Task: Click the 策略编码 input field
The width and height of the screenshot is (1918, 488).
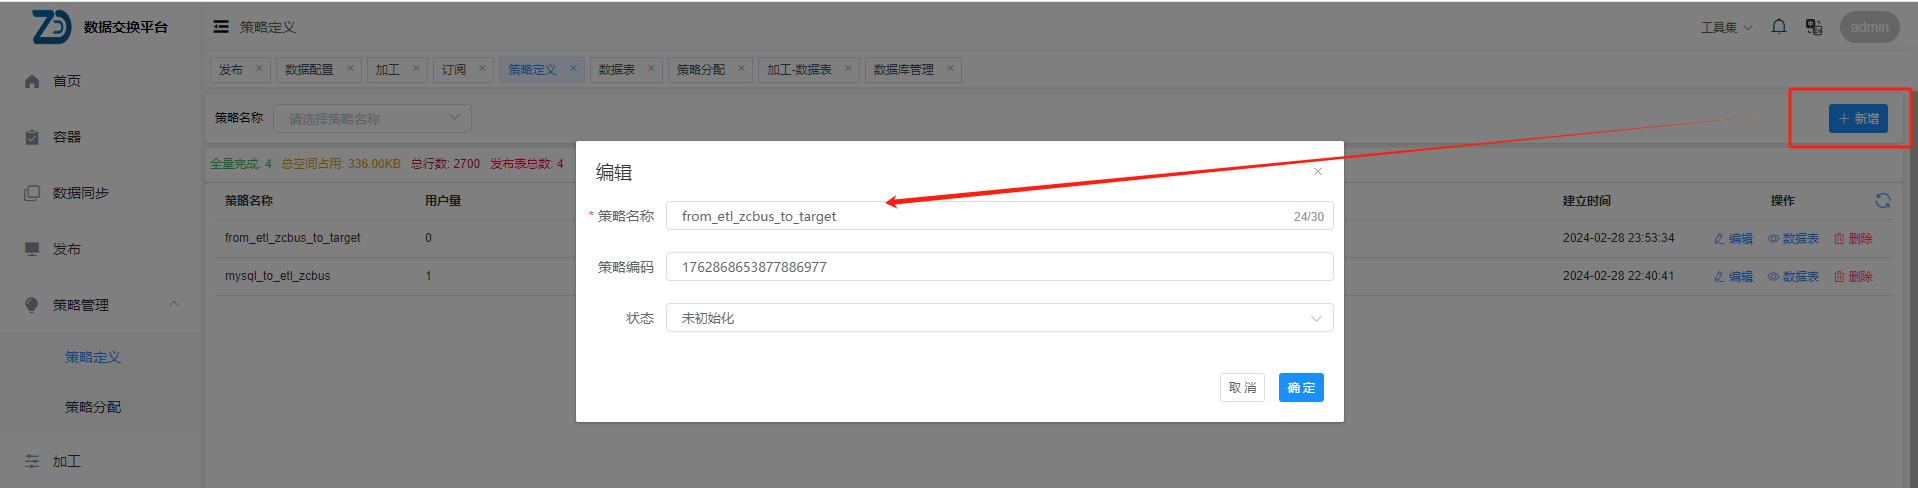Action: [998, 267]
